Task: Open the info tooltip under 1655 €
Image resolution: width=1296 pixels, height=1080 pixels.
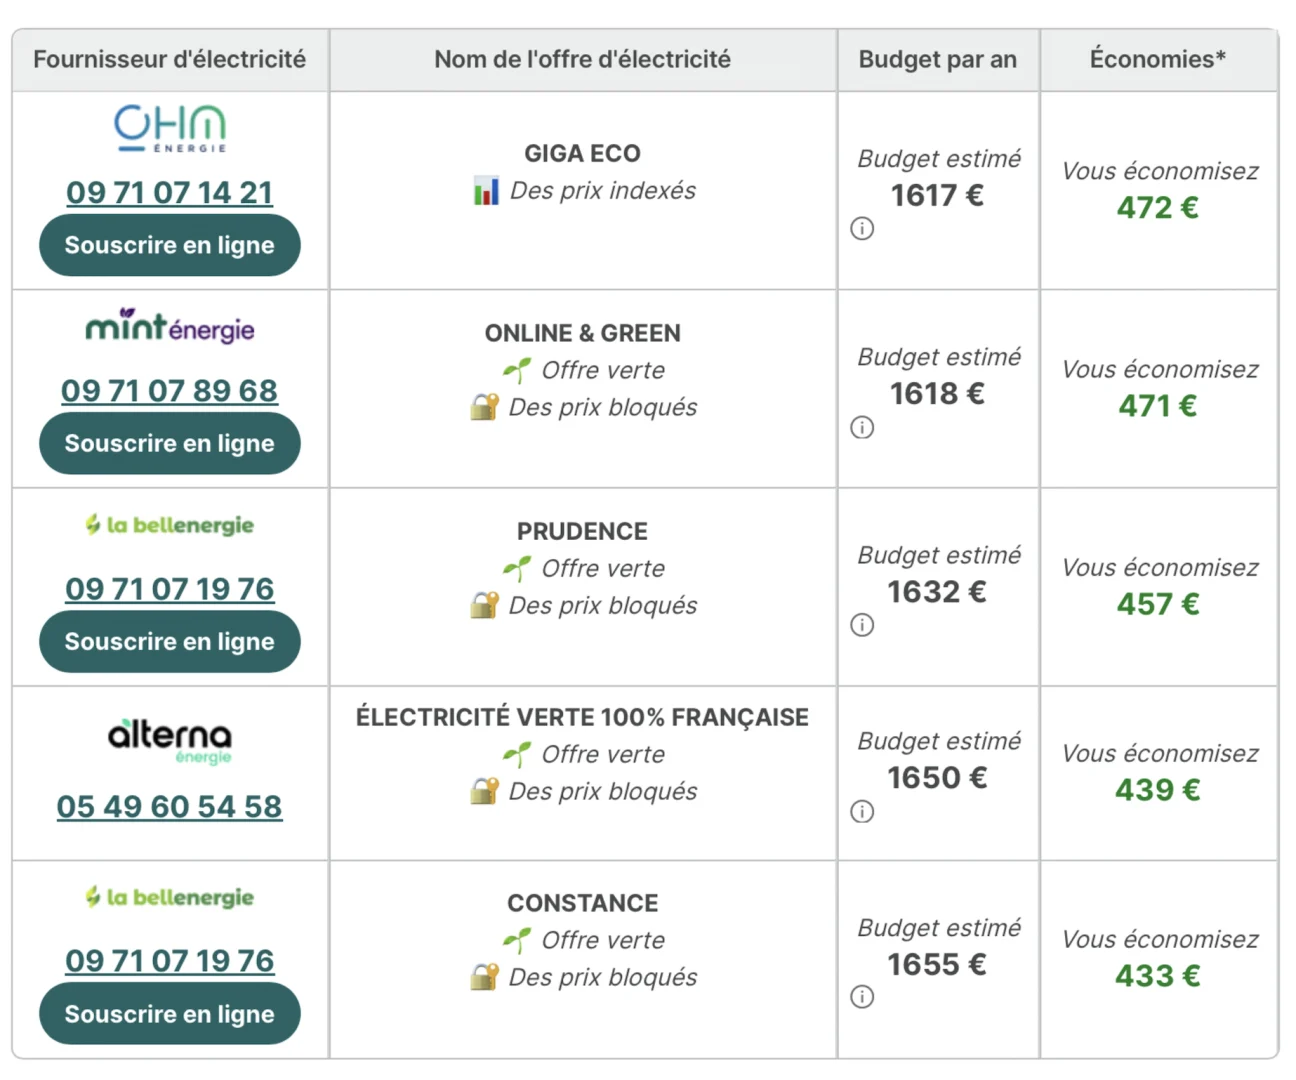Action: [861, 996]
